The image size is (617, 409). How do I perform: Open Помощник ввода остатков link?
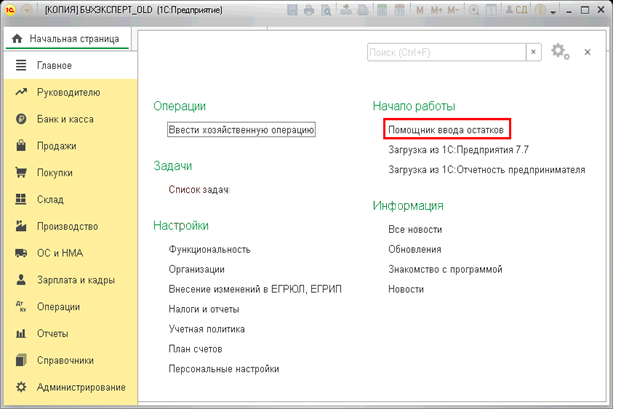click(446, 130)
